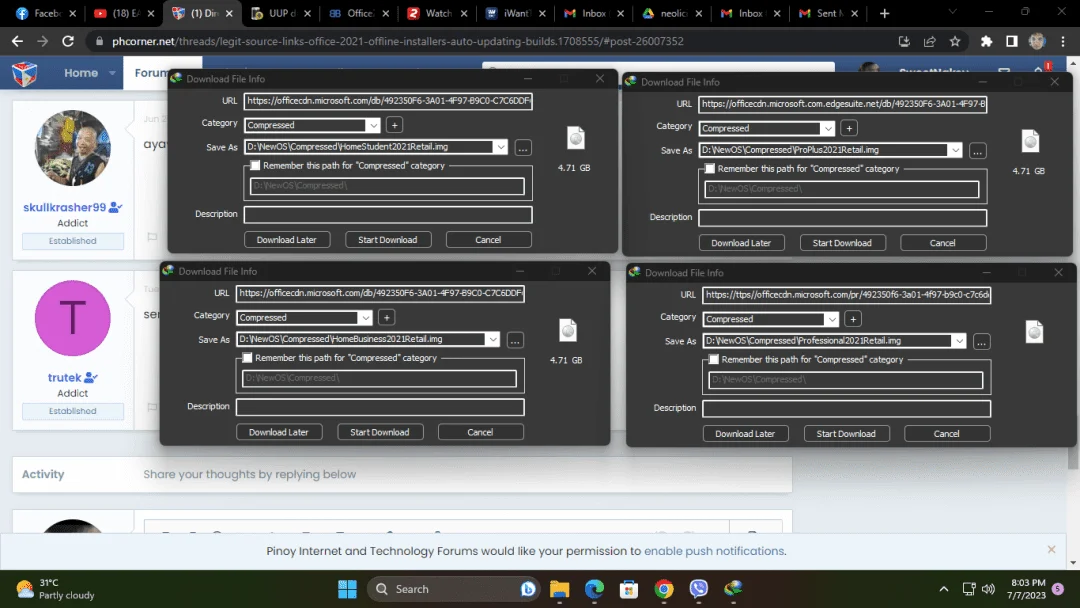Screen dimensions: 1080x608
Task: Click plus icon in HomeStudent2021Retail download dialog
Action: point(394,125)
